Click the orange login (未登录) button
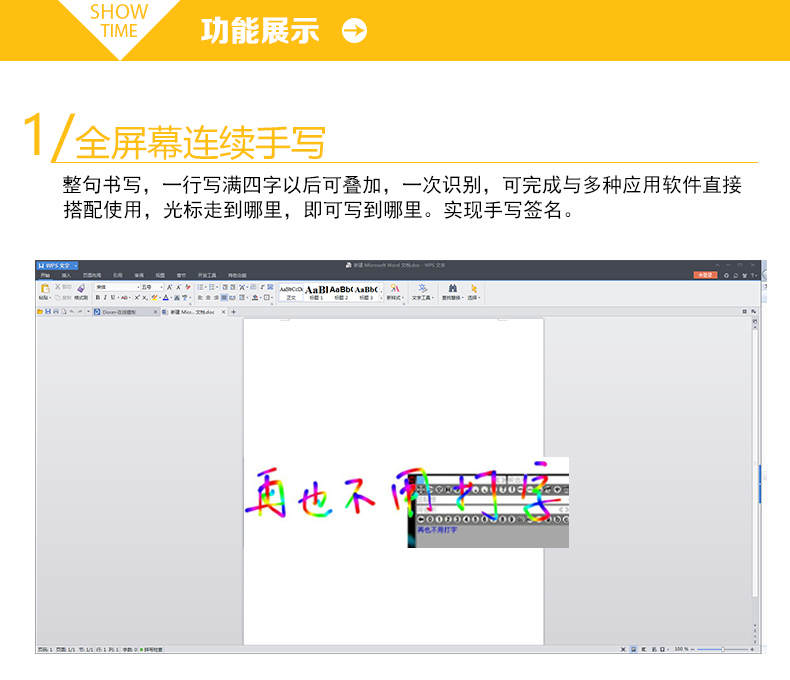The height and width of the screenshot is (680, 790). click(x=705, y=274)
